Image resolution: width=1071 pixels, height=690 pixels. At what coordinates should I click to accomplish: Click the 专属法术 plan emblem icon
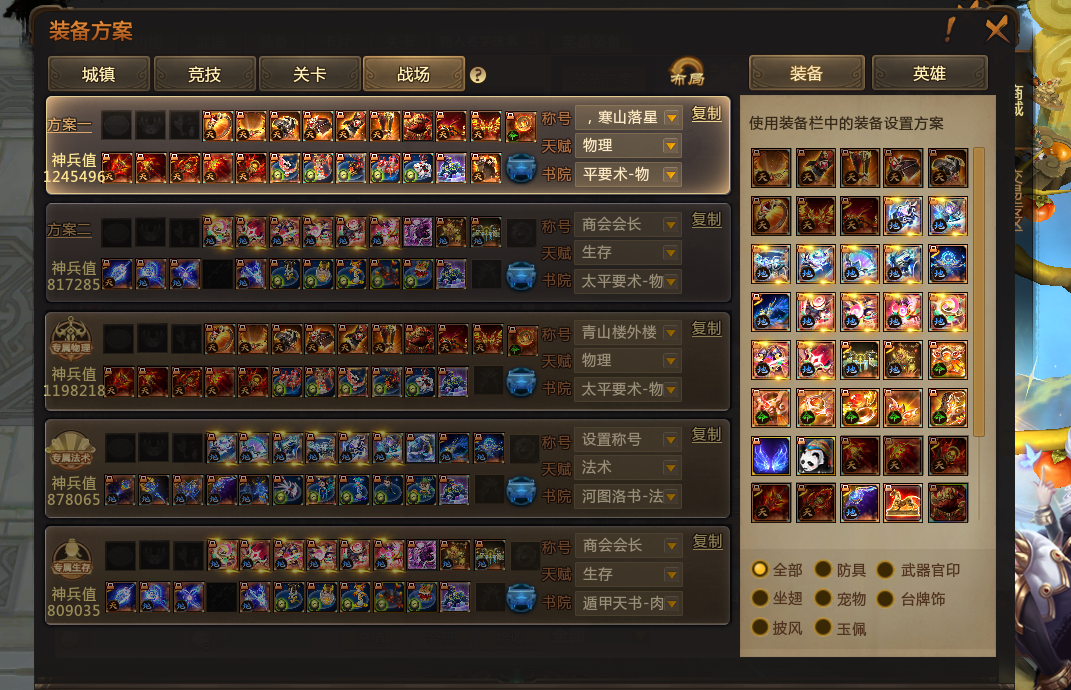click(x=72, y=449)
